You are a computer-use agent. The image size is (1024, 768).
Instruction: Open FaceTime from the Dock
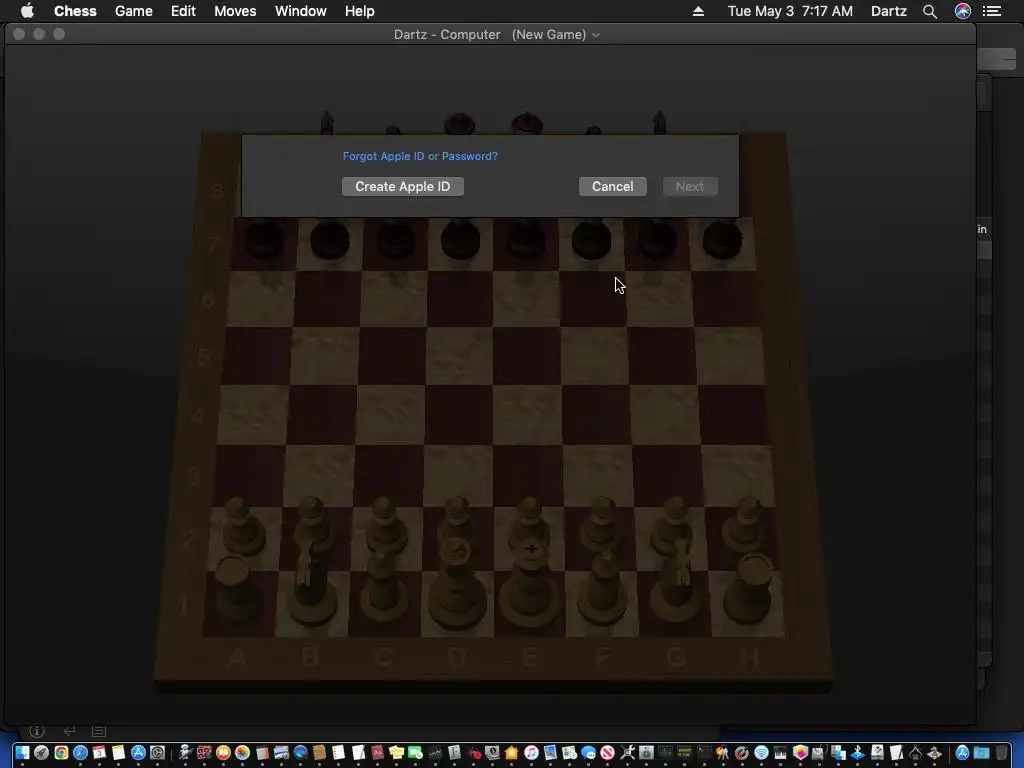coord(415,752)
